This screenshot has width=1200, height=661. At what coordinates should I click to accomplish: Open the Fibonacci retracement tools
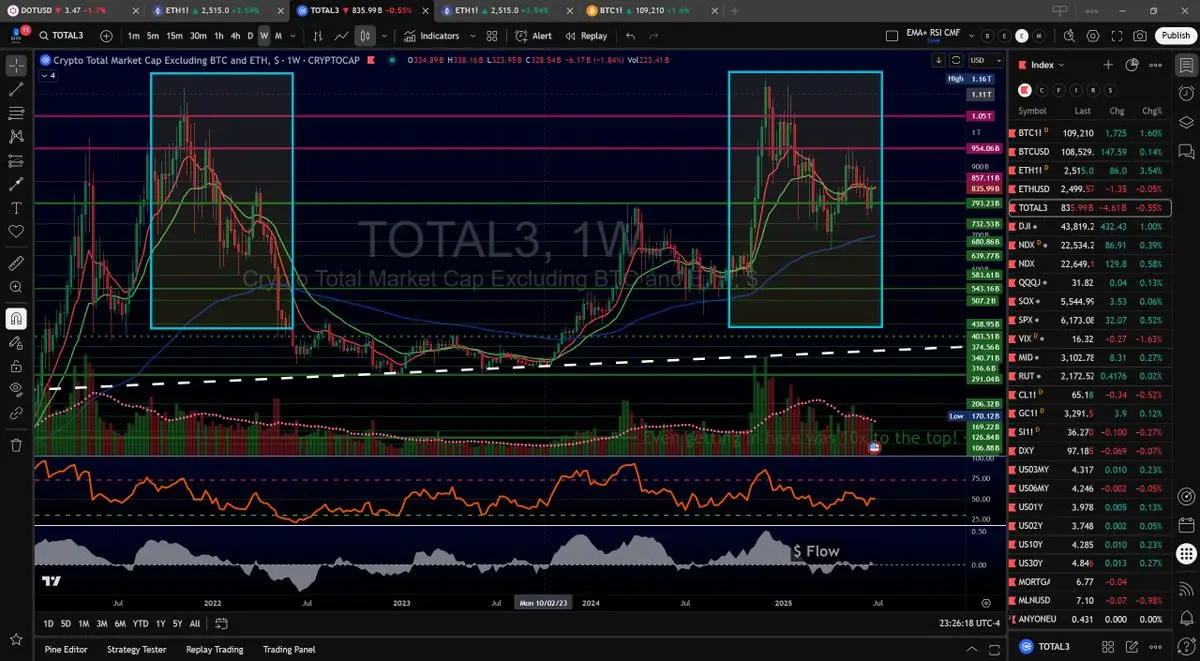[16, 113]
